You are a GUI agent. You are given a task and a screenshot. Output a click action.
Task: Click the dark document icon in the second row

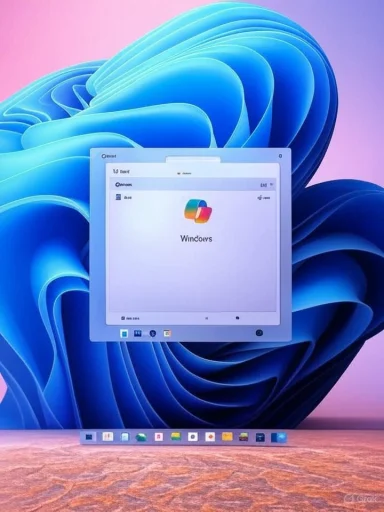[x=118, y=197]
